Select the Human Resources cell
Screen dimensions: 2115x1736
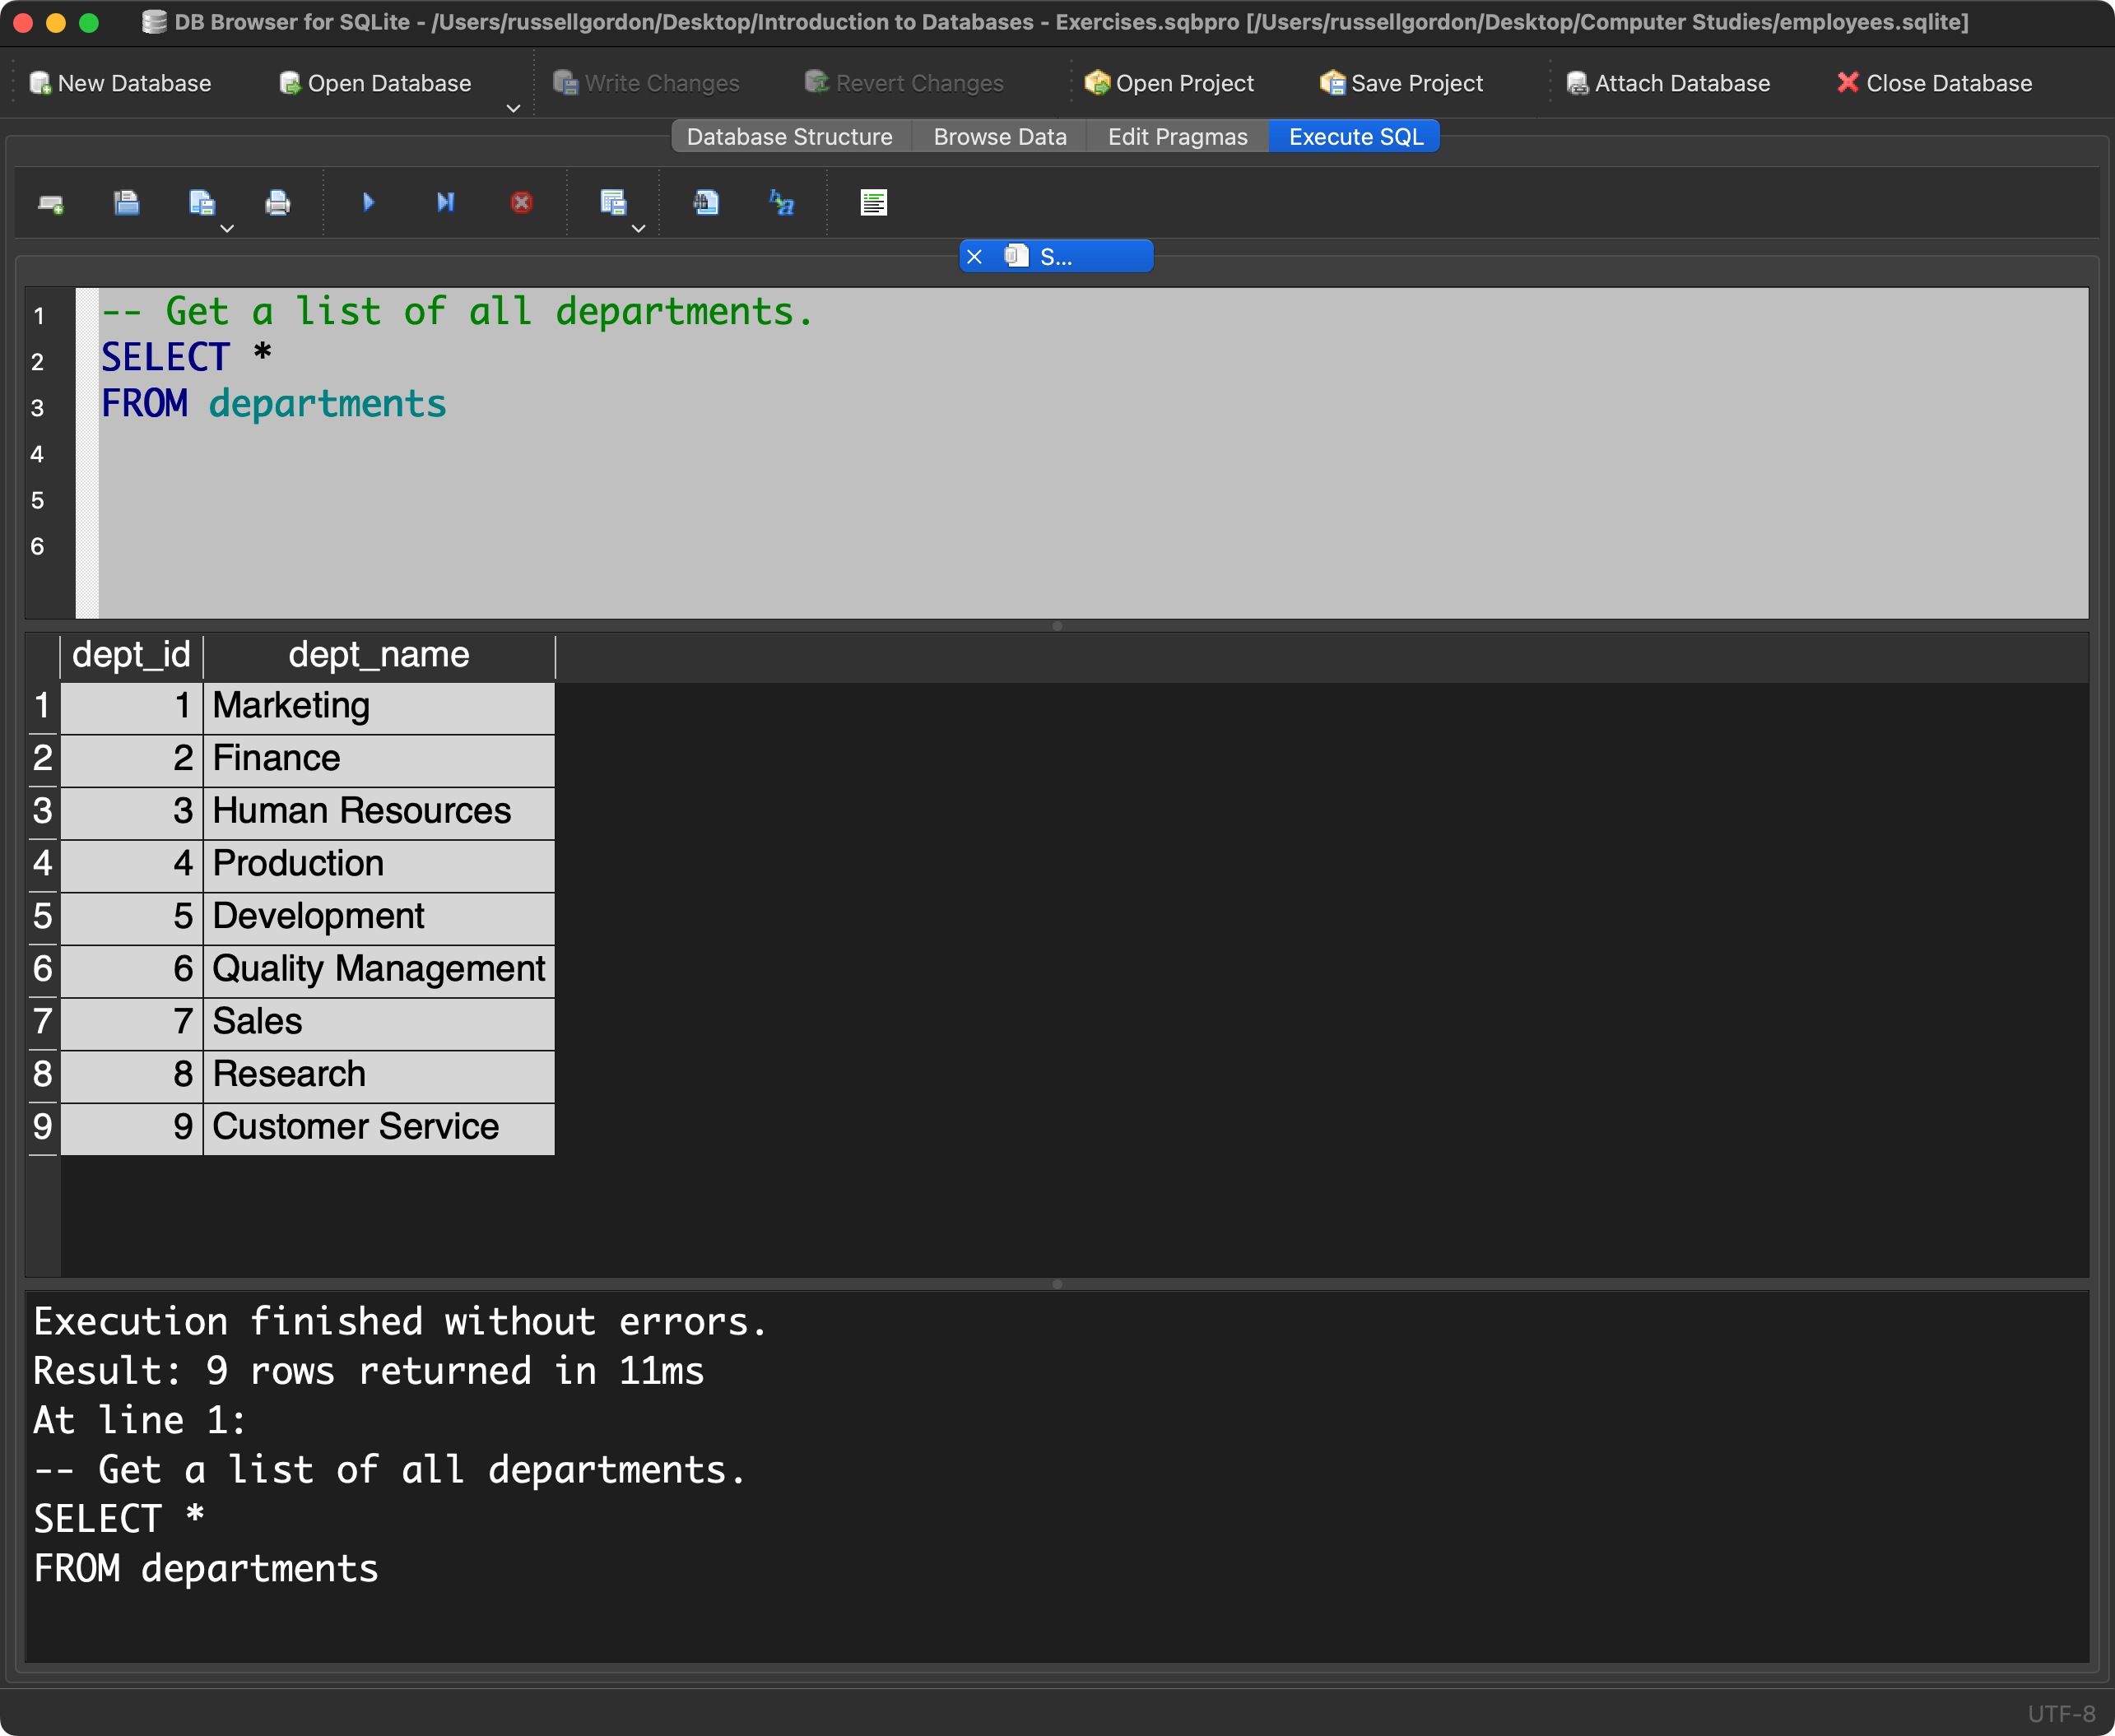pos(361,811)
